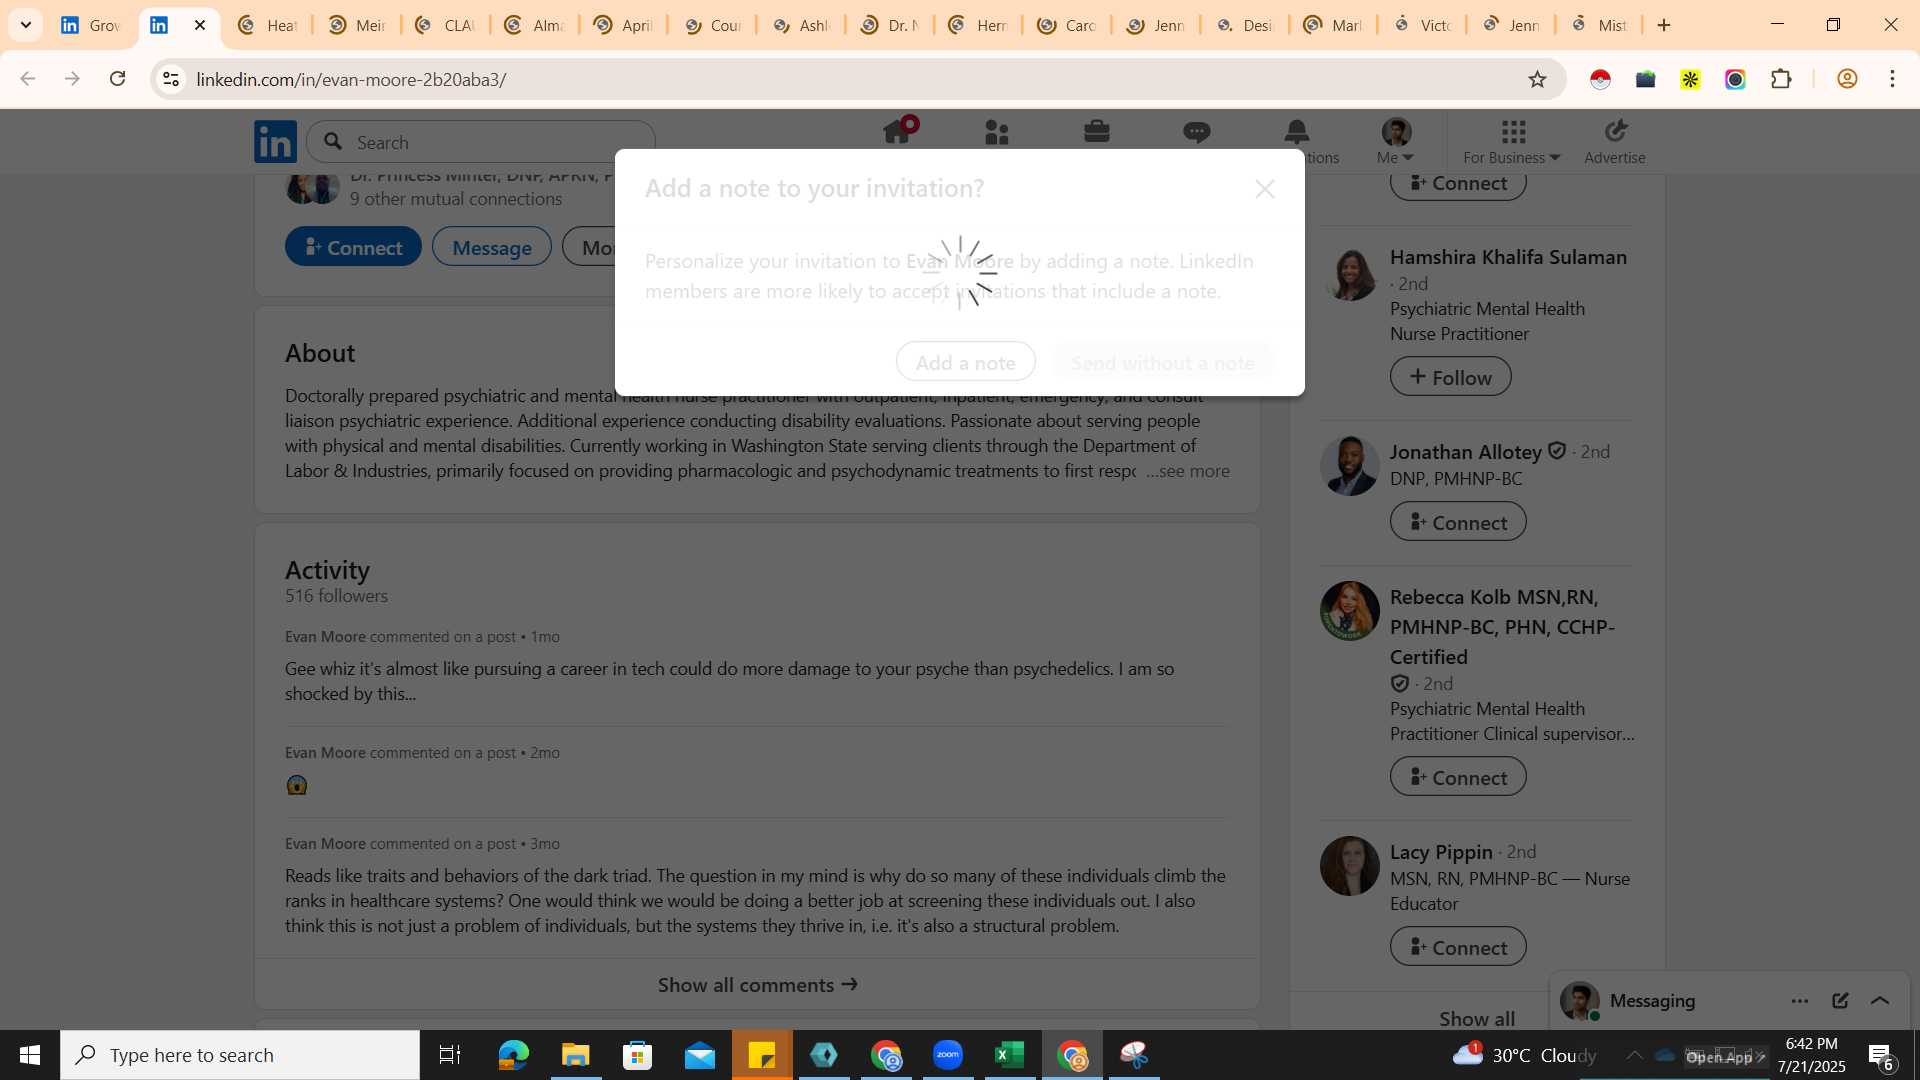Open Mail app from the taskbar

tap(700, 1055)
